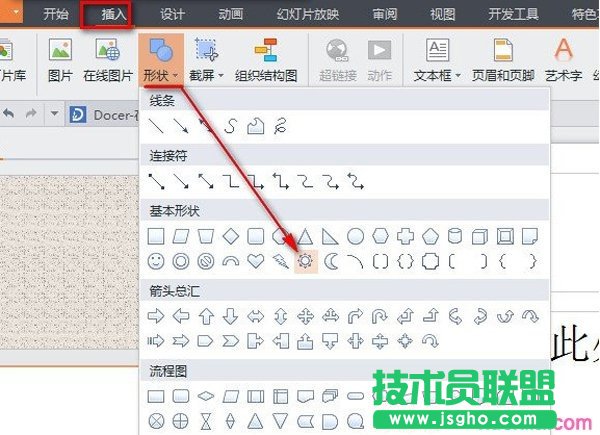The image size is (600, 435).
Task: Select the flowchart merge inverted triangle
Action: [280, 421]
